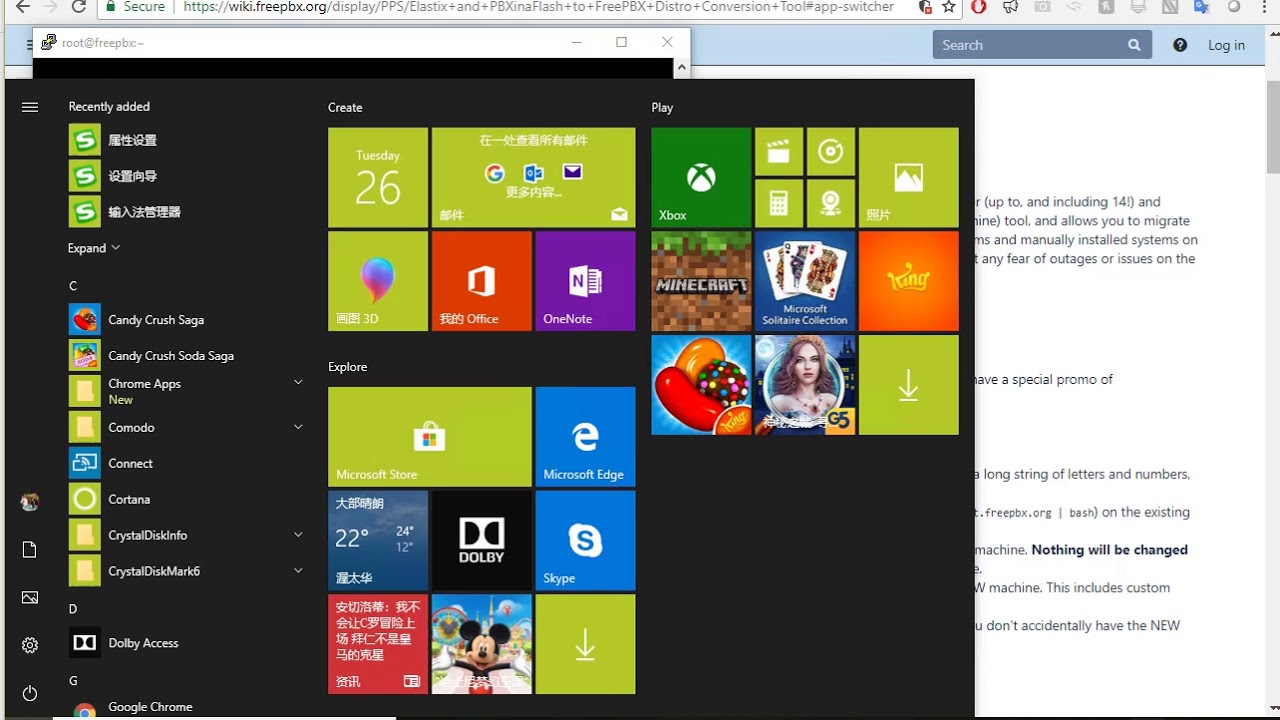Screen dimensions: 1280x720
Task: Open the 照片 photos tile
Action: [909, 177]
